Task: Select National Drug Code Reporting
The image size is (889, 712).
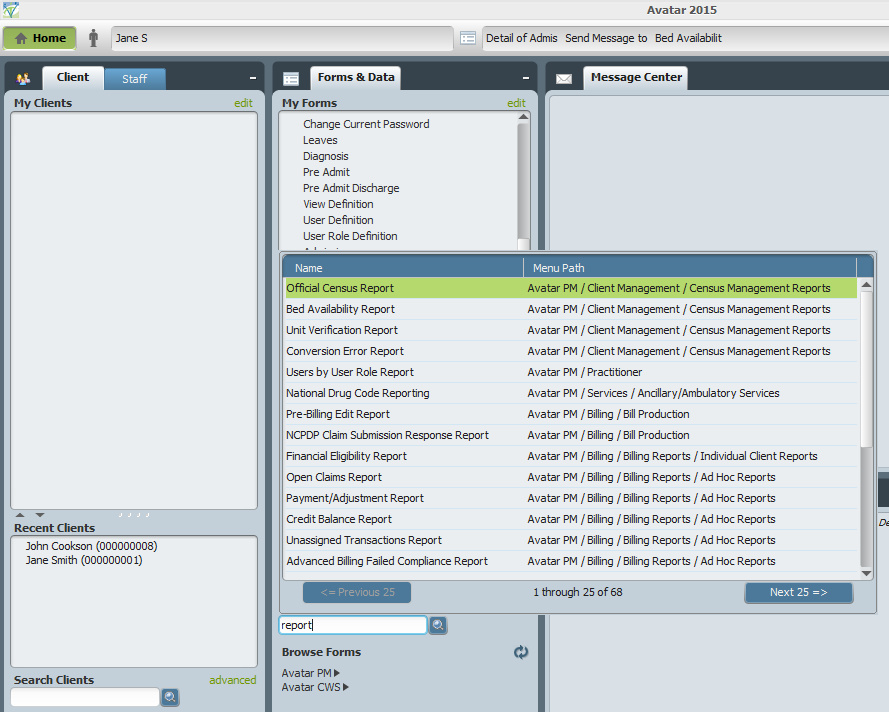Action: (571, 393)
